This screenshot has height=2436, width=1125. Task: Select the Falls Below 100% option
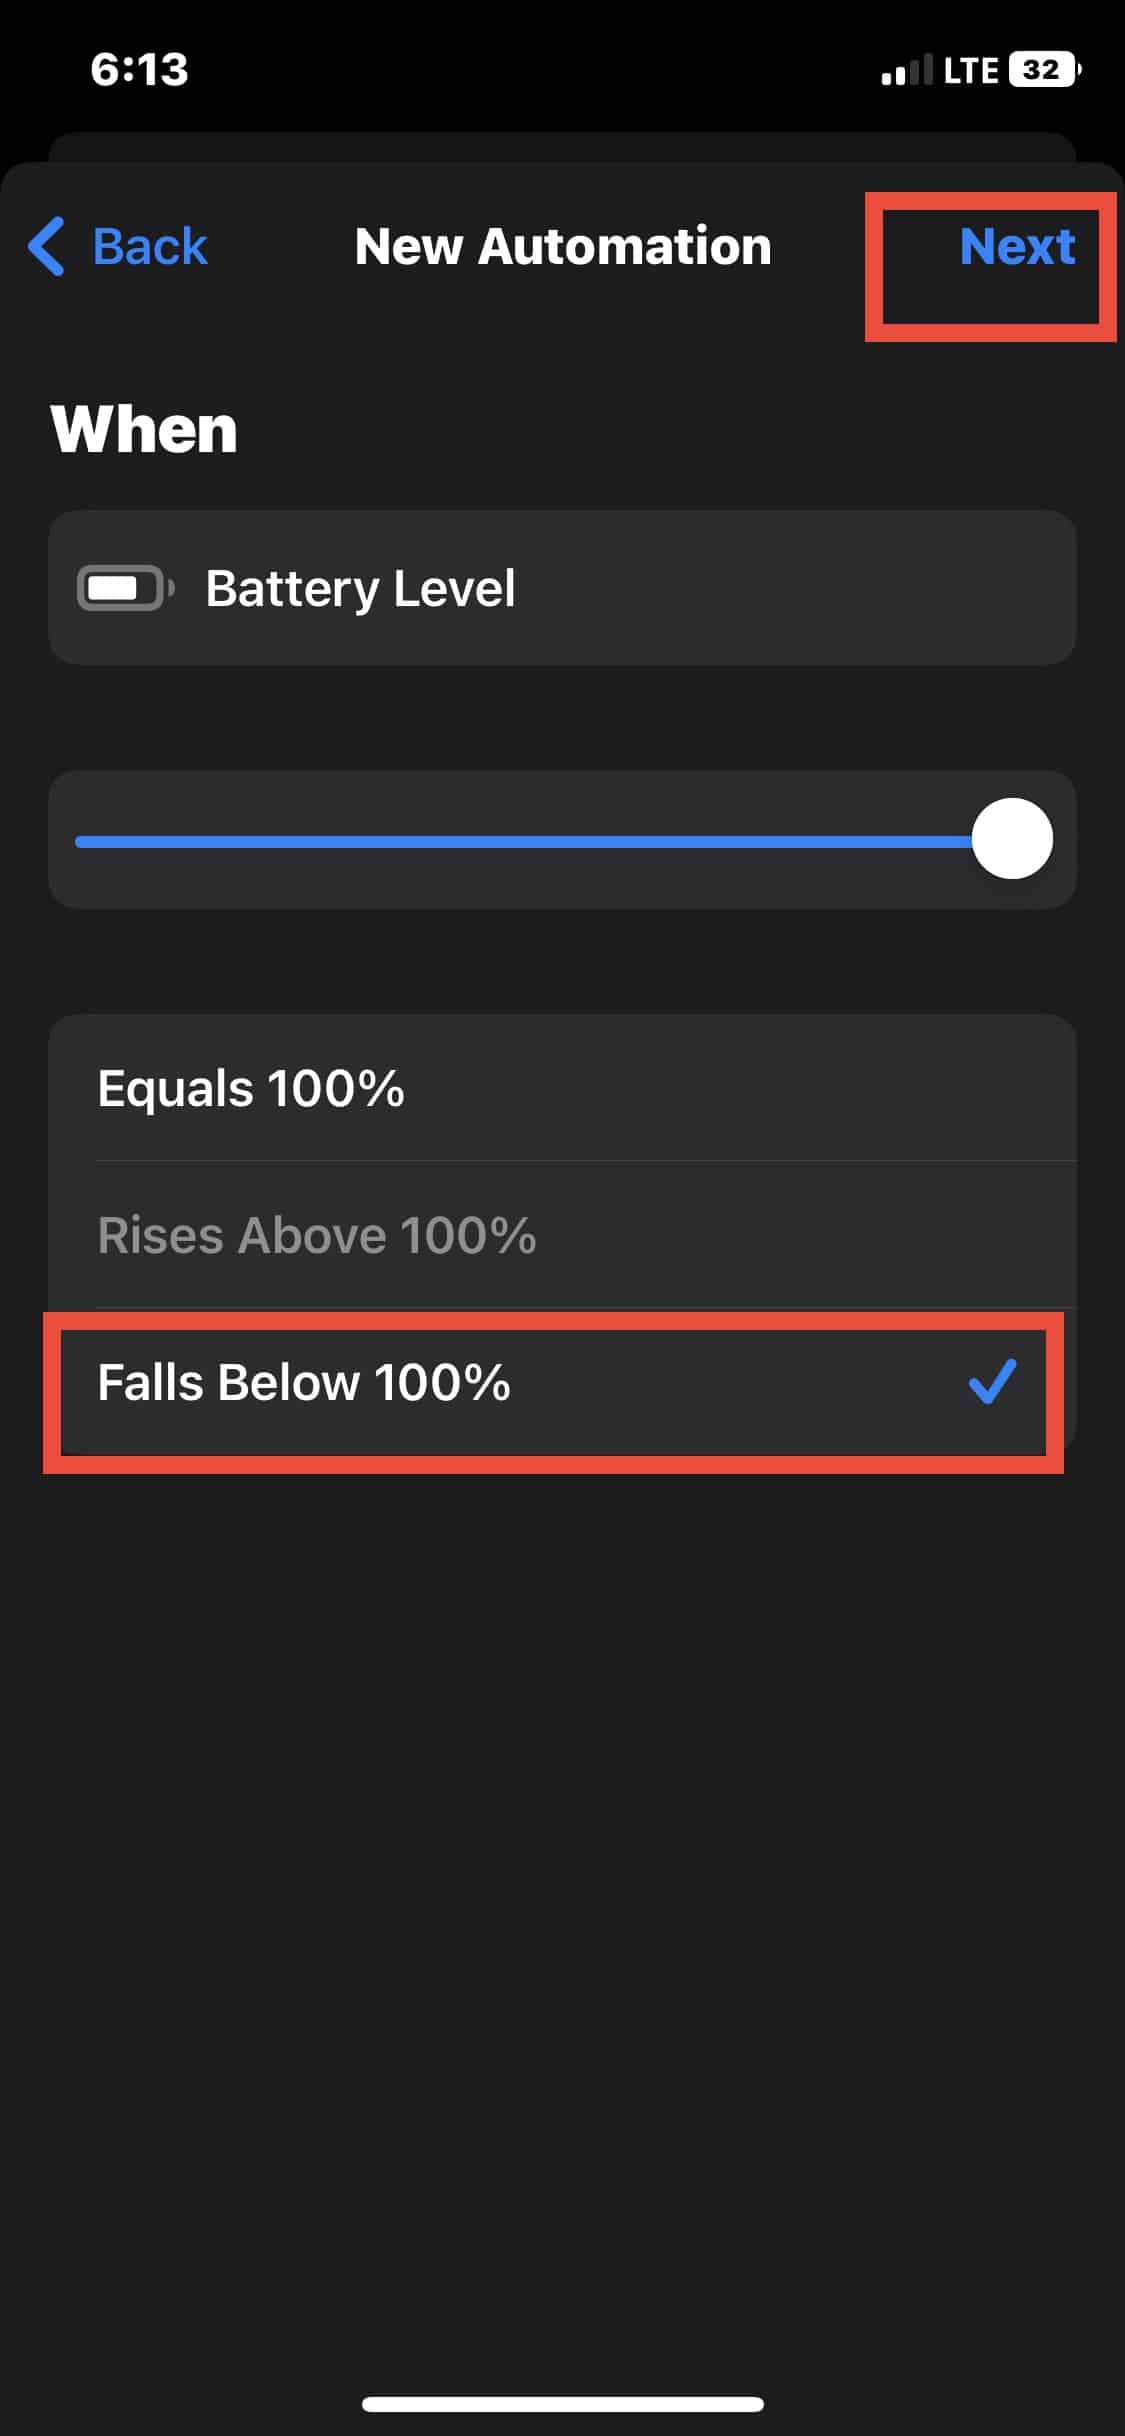(304, 1383)
